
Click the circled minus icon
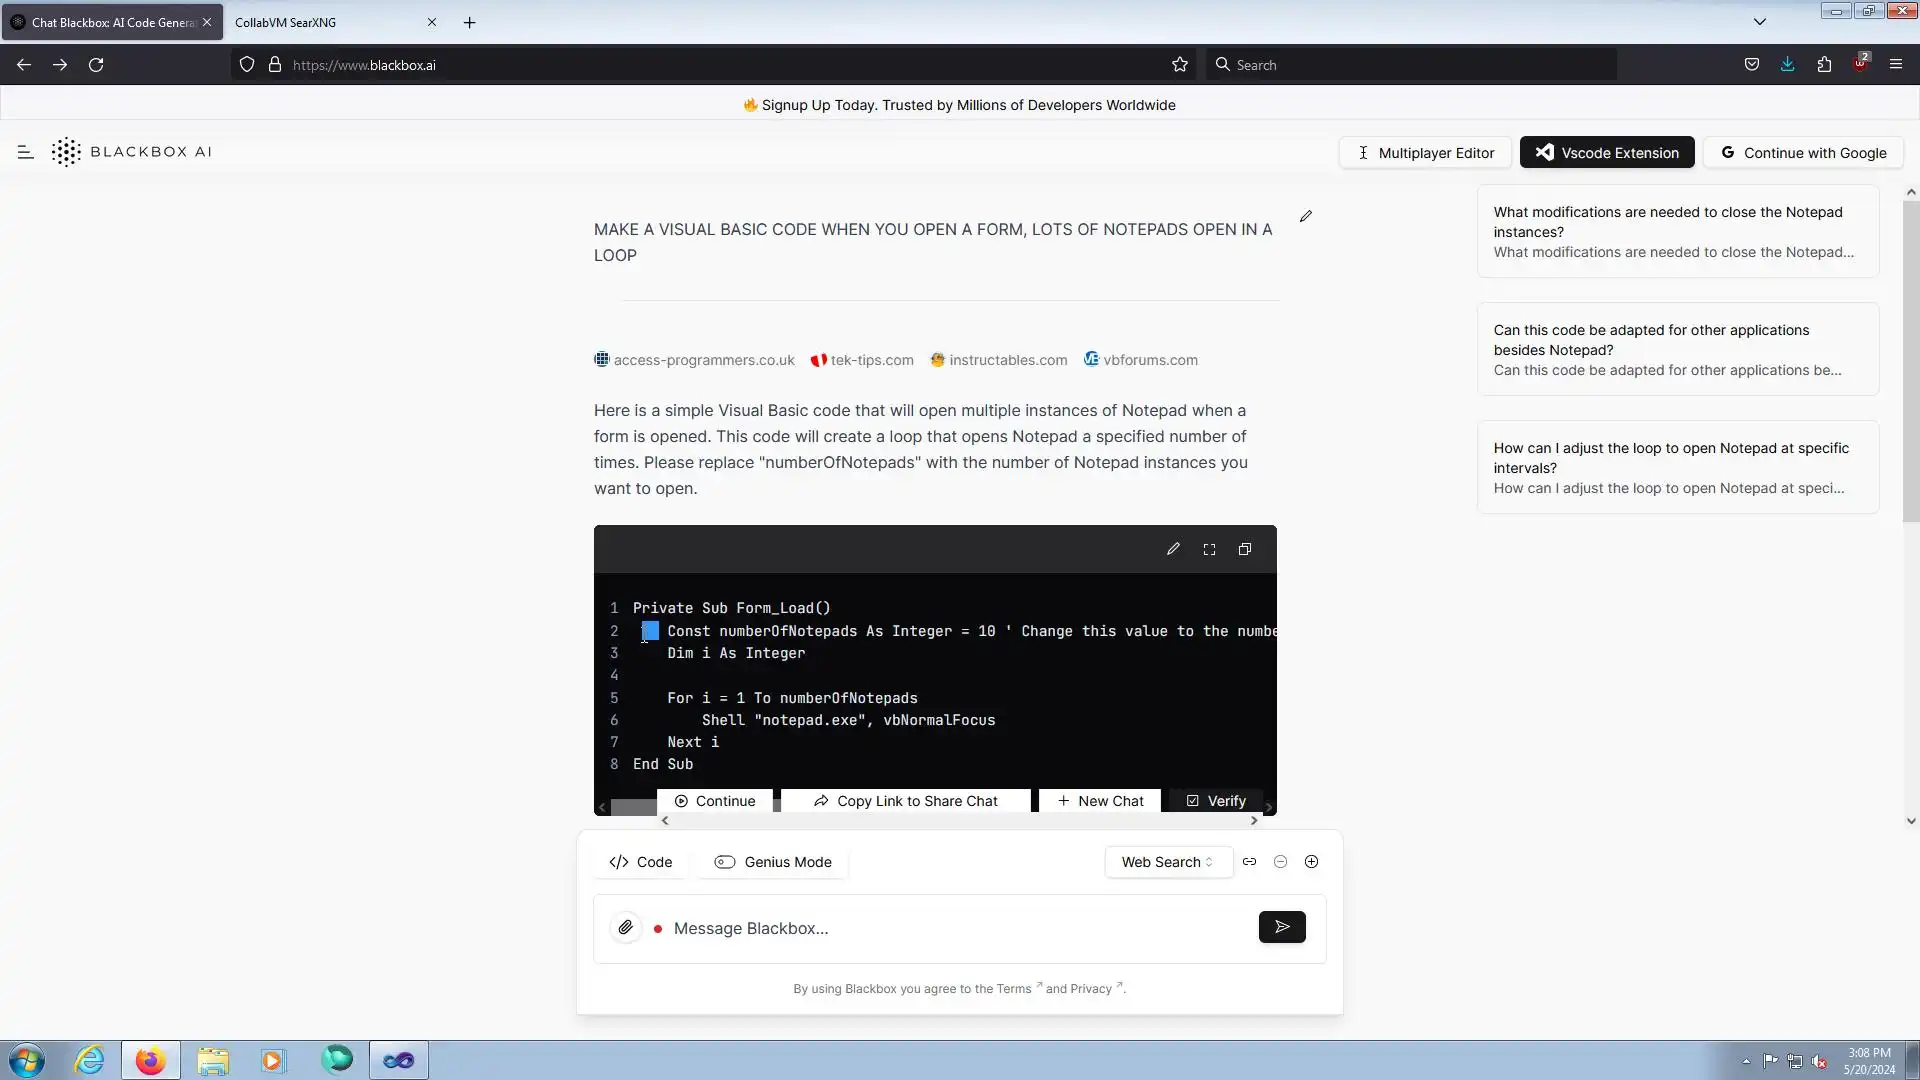pyautogui.click(x=1280, y=862)
